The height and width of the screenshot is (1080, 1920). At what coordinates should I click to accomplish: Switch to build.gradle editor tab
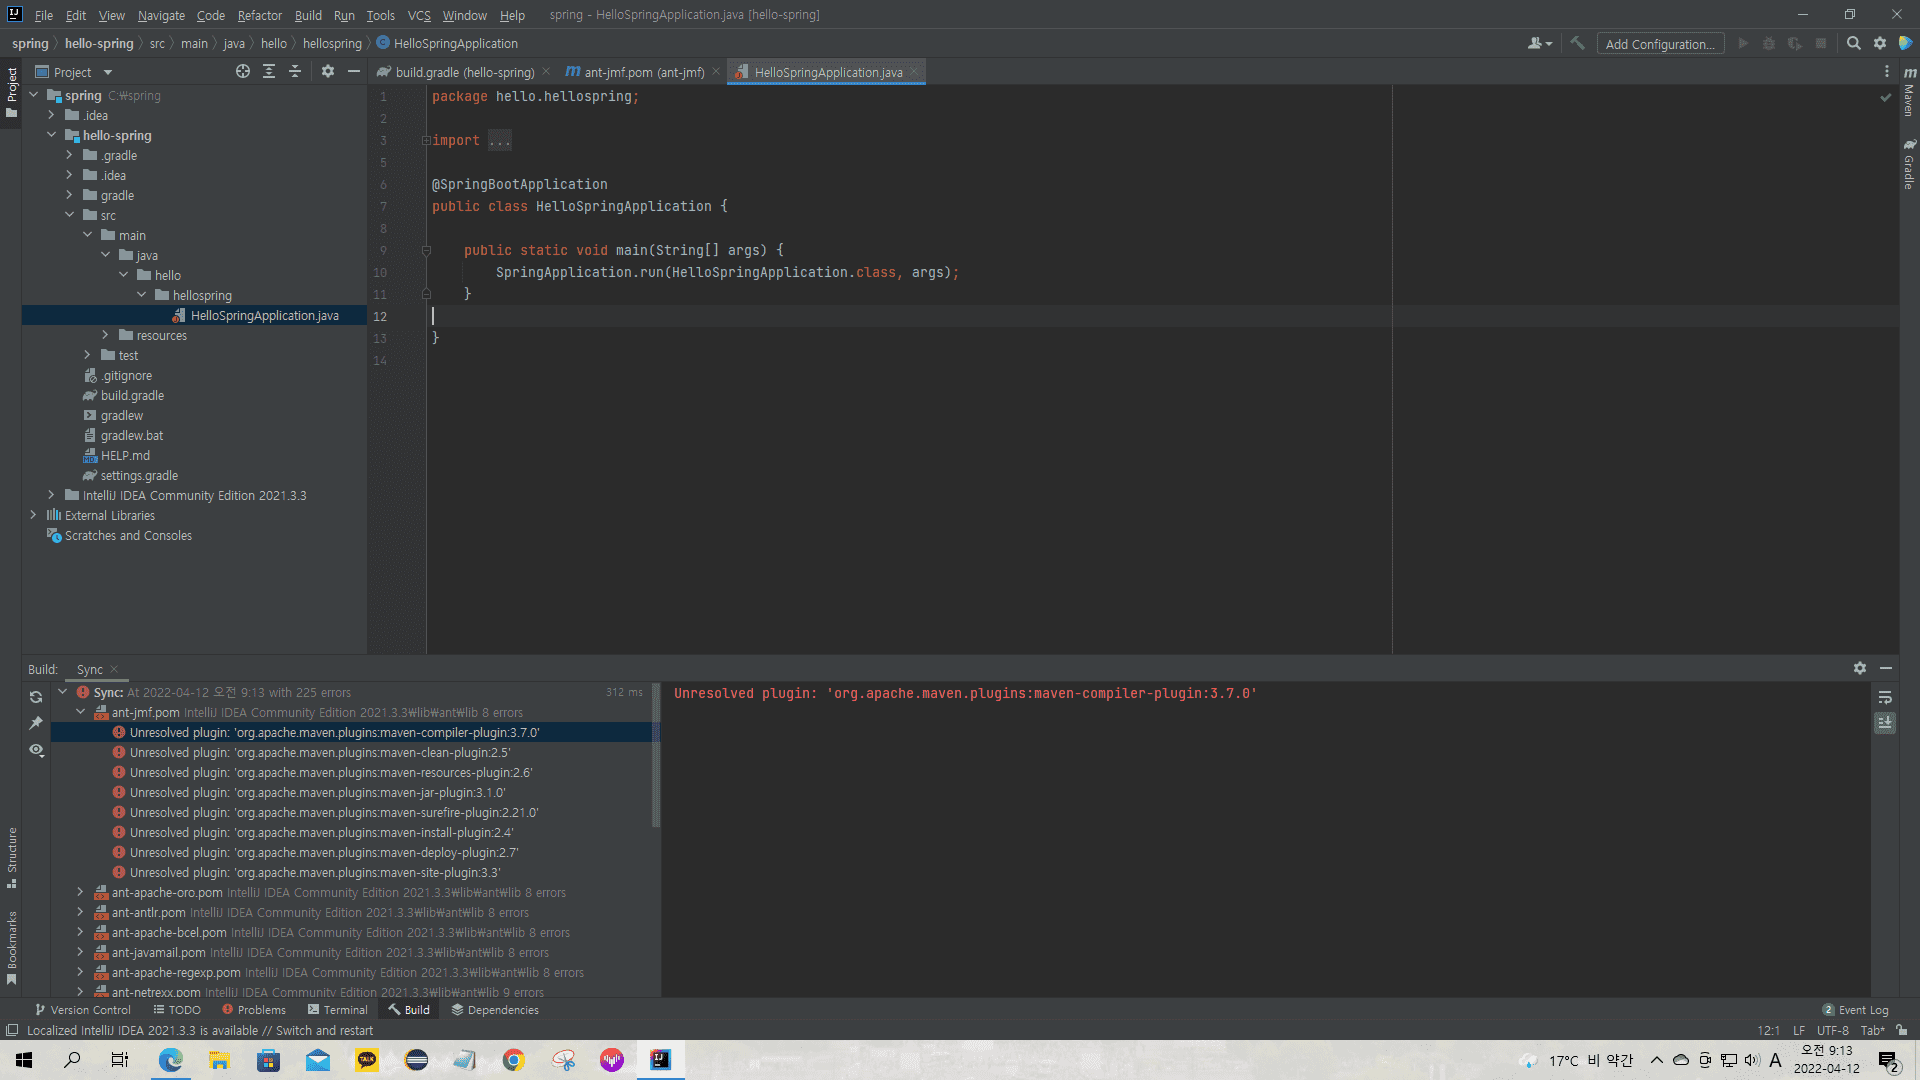tap(463, 72)
